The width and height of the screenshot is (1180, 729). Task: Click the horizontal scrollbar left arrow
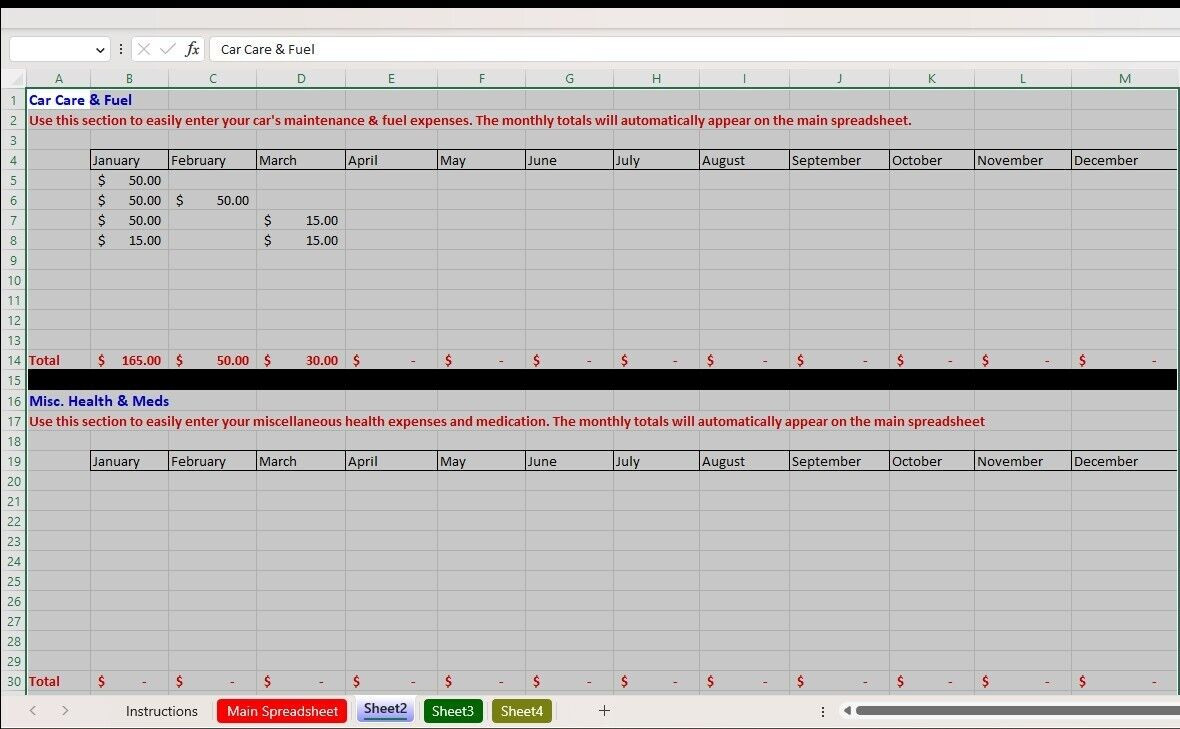(847, 710)
